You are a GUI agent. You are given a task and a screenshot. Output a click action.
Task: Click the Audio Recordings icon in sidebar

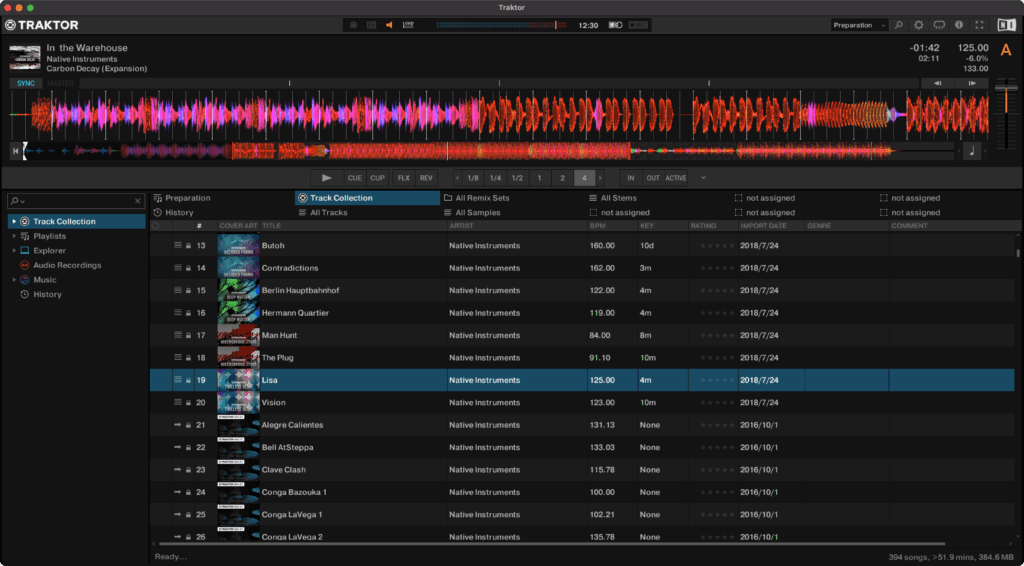(24, 265)
